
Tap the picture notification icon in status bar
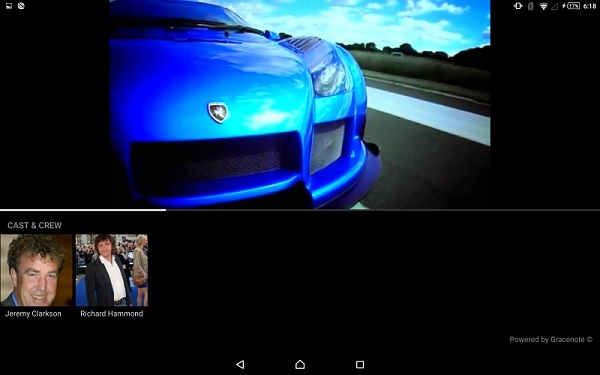coord(9,6)
